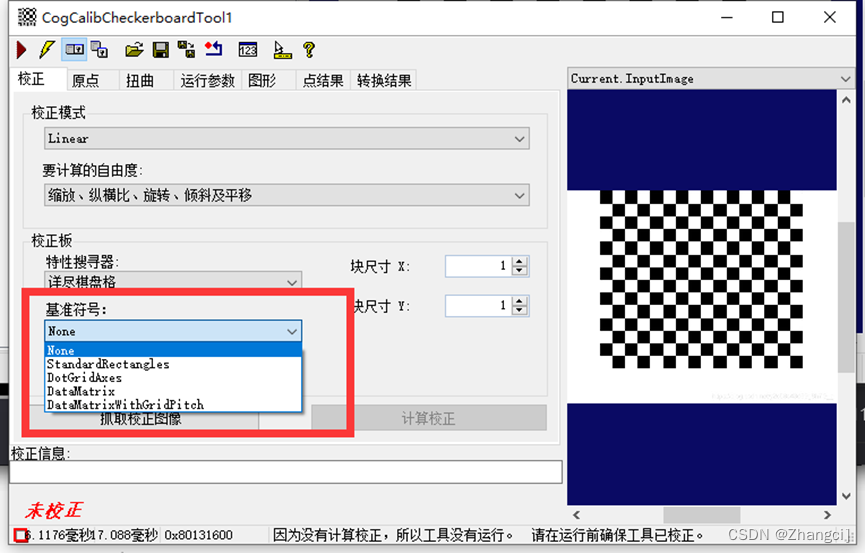This screenshot has width=865, height=553.
Task: Open the 运行参数 tab
Action: 207,81
